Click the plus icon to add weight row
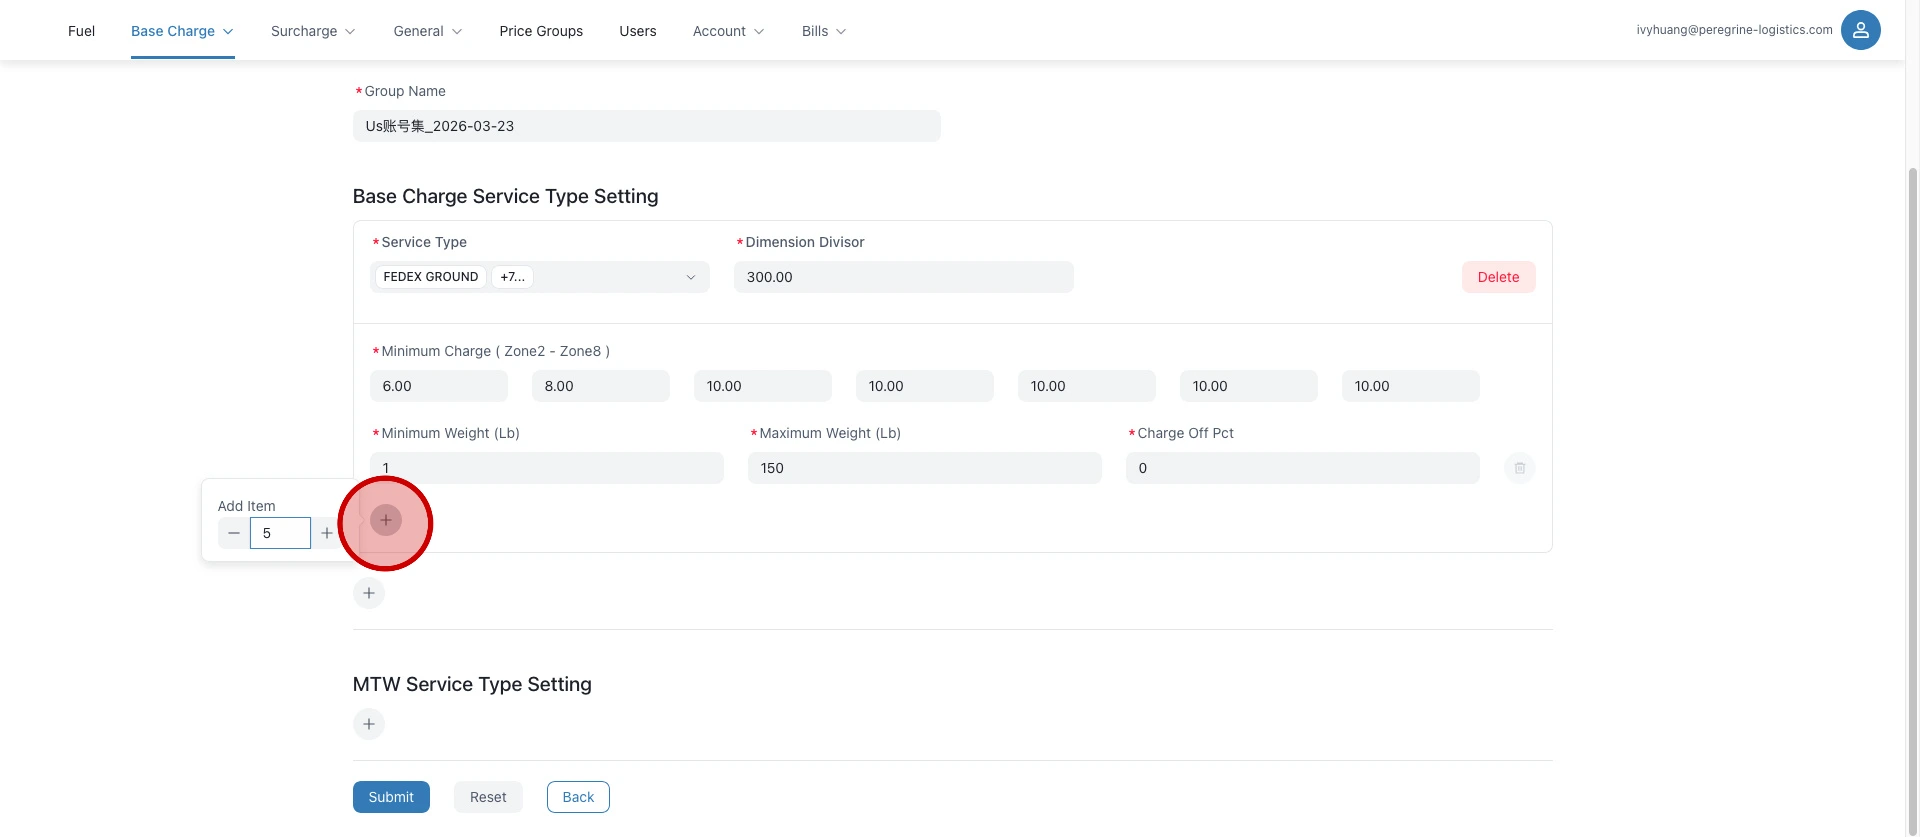This screenshot has width=1920, height=837. [386, 520]
